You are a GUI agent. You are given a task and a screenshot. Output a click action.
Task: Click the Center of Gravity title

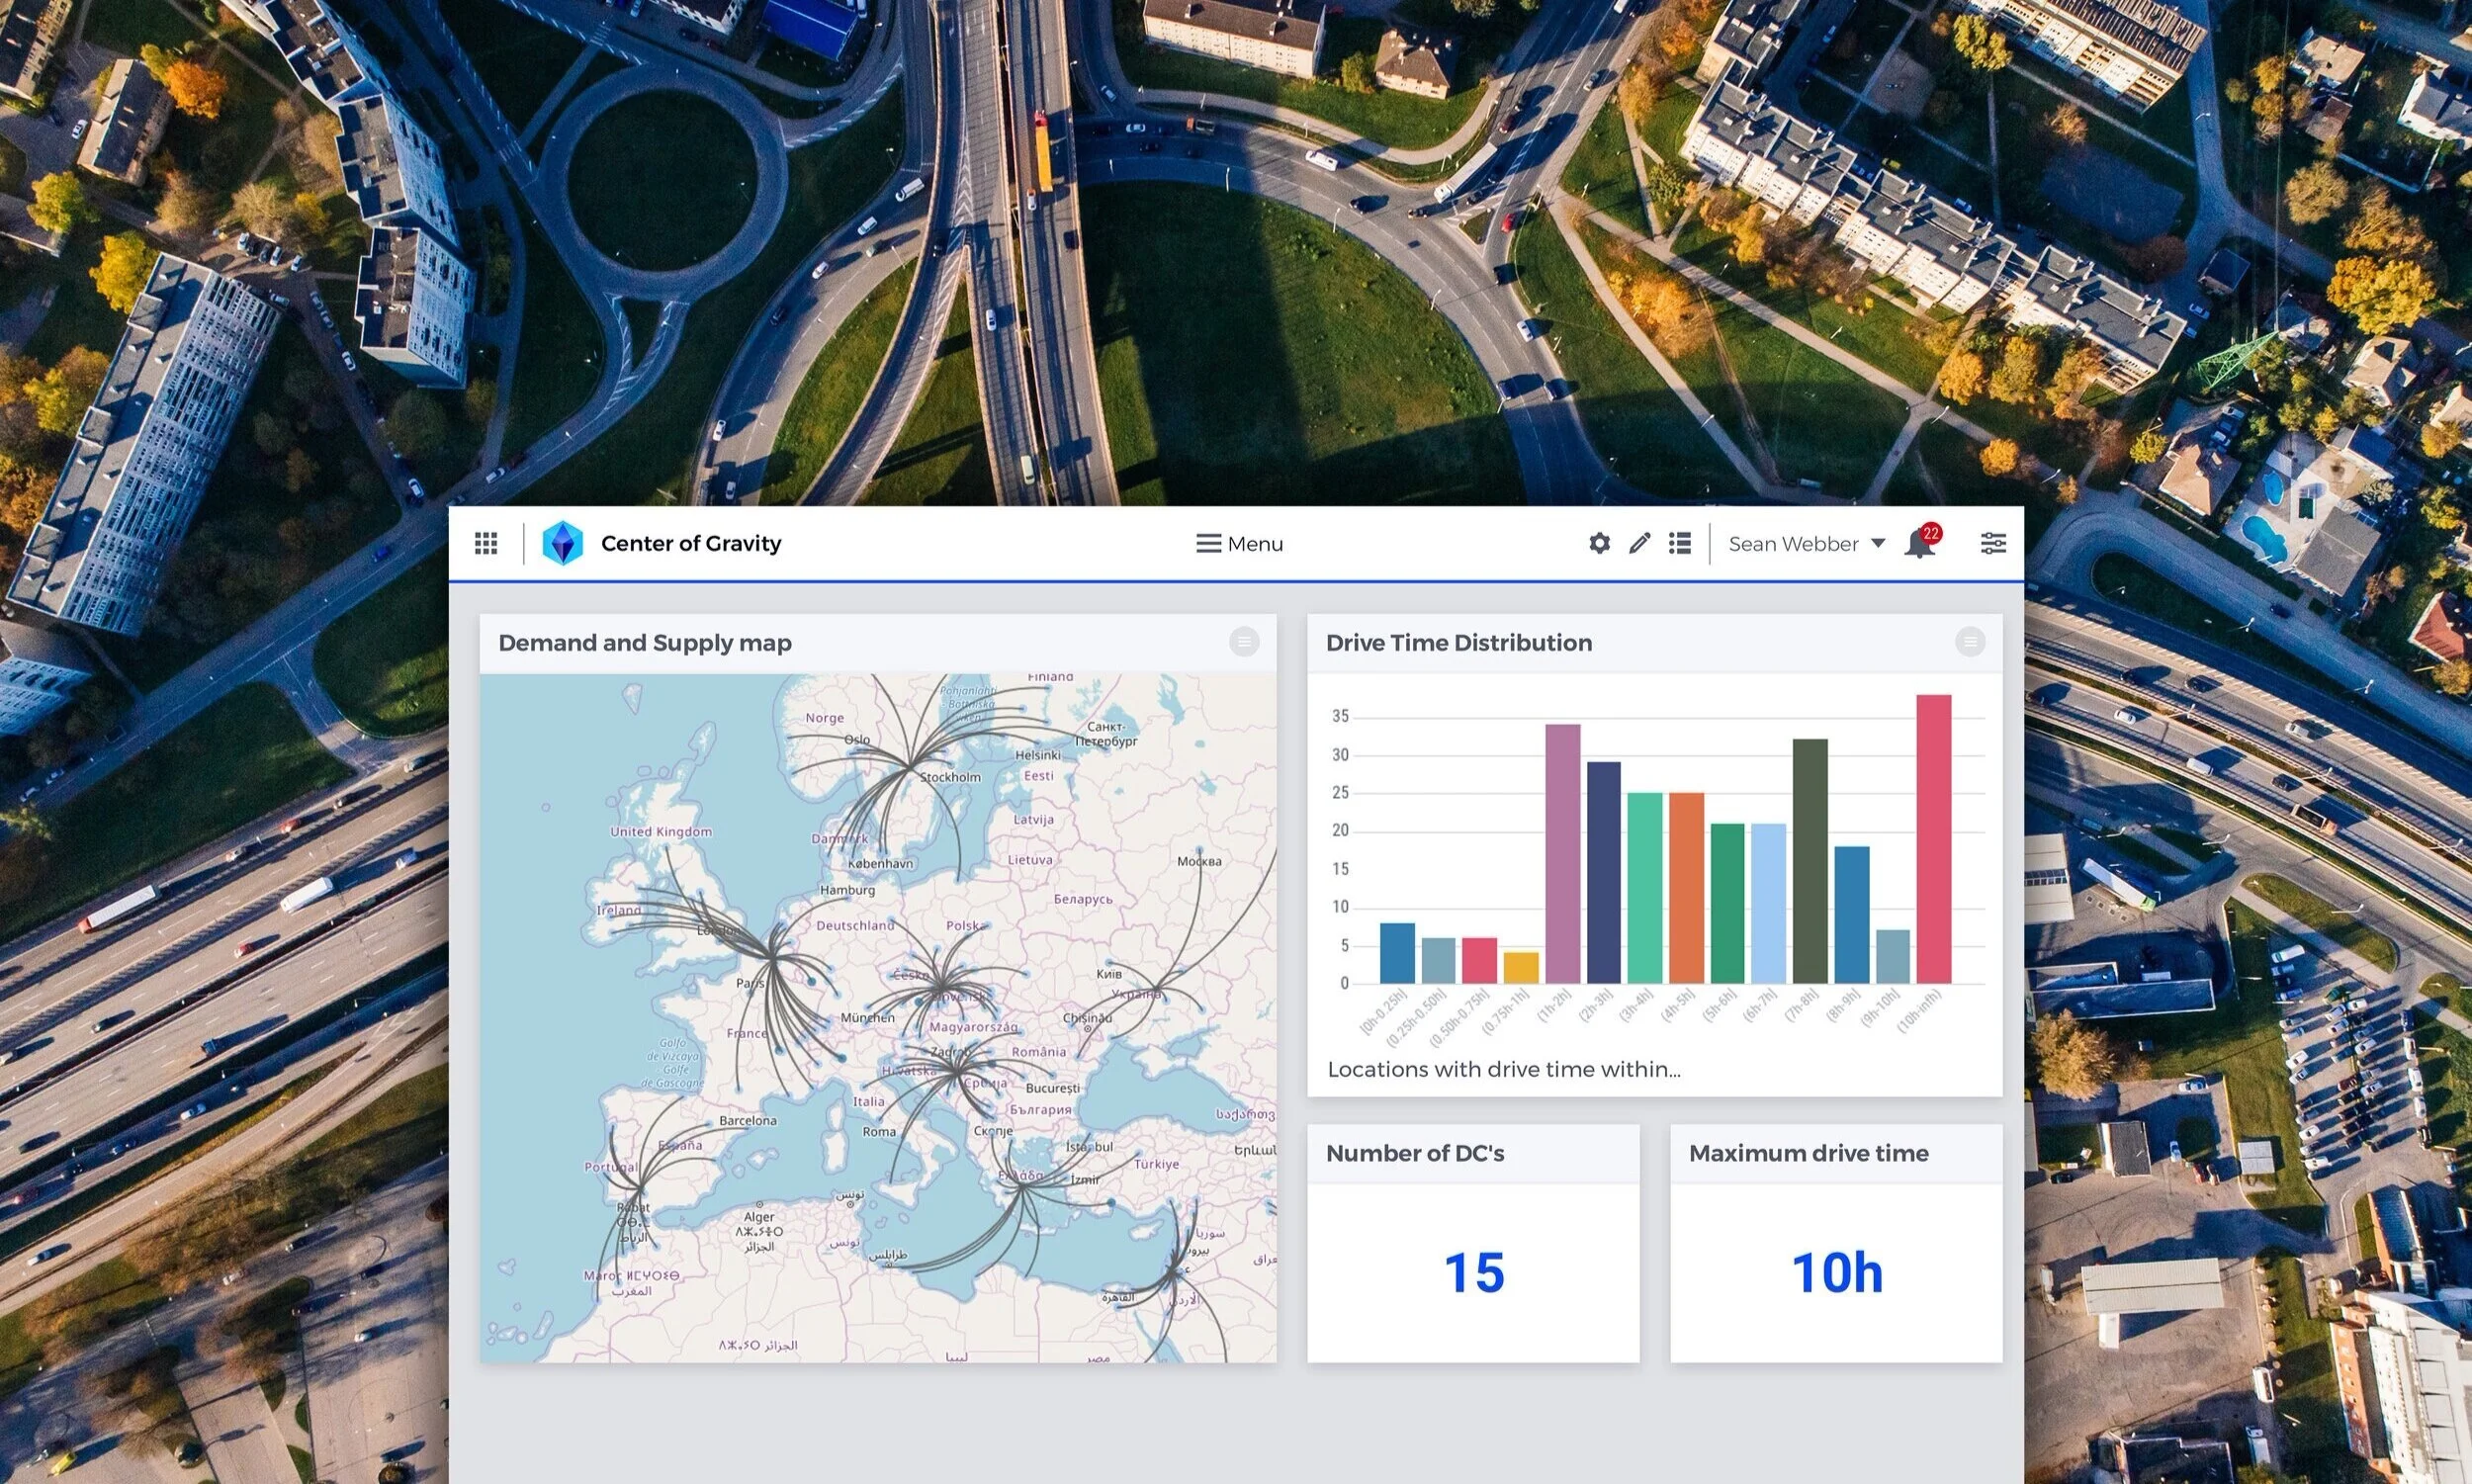(x=691, y=543)
